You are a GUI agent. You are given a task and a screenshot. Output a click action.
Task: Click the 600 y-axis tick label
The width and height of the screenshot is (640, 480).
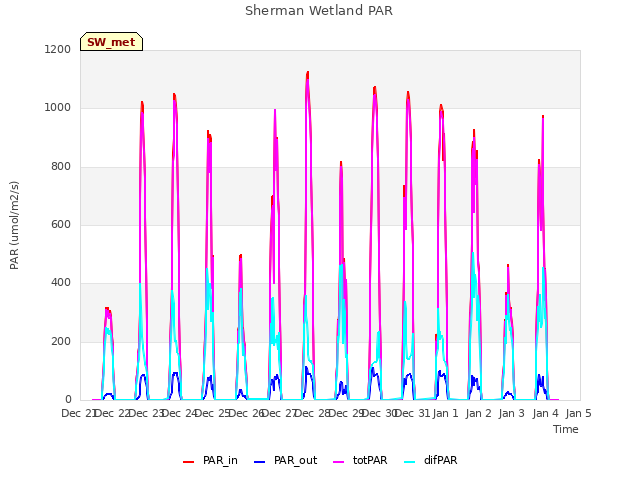tap(61, 224)
